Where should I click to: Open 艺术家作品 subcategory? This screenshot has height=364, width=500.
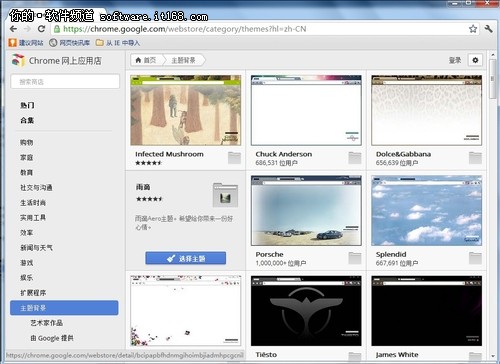(x=46, y=323)
